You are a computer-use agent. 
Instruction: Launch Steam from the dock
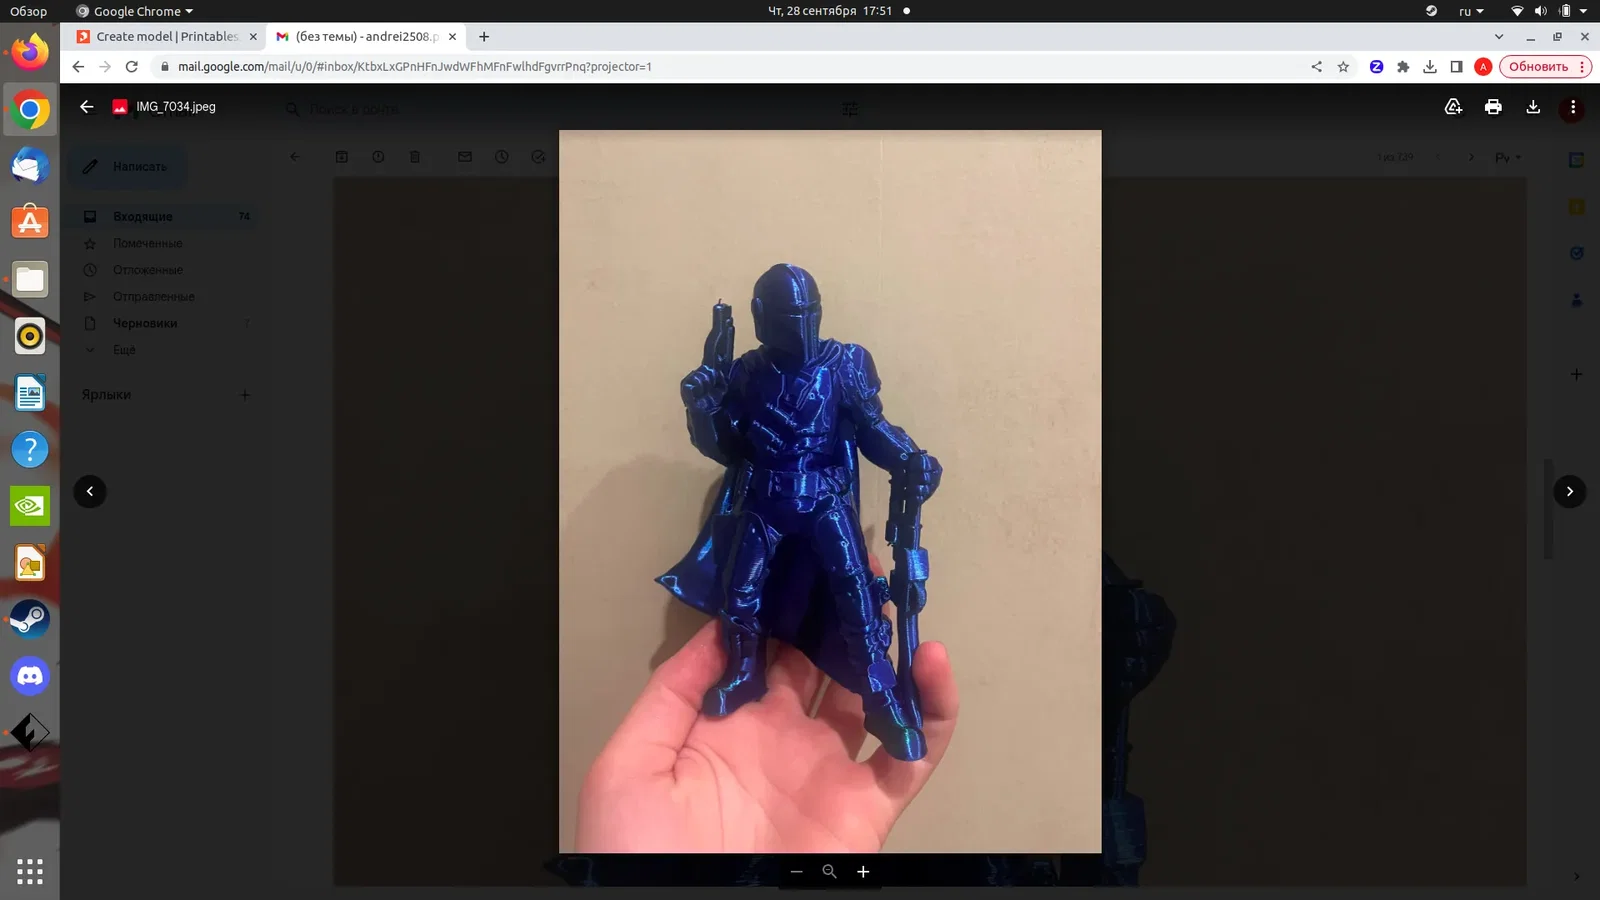(x=30, y=620)
